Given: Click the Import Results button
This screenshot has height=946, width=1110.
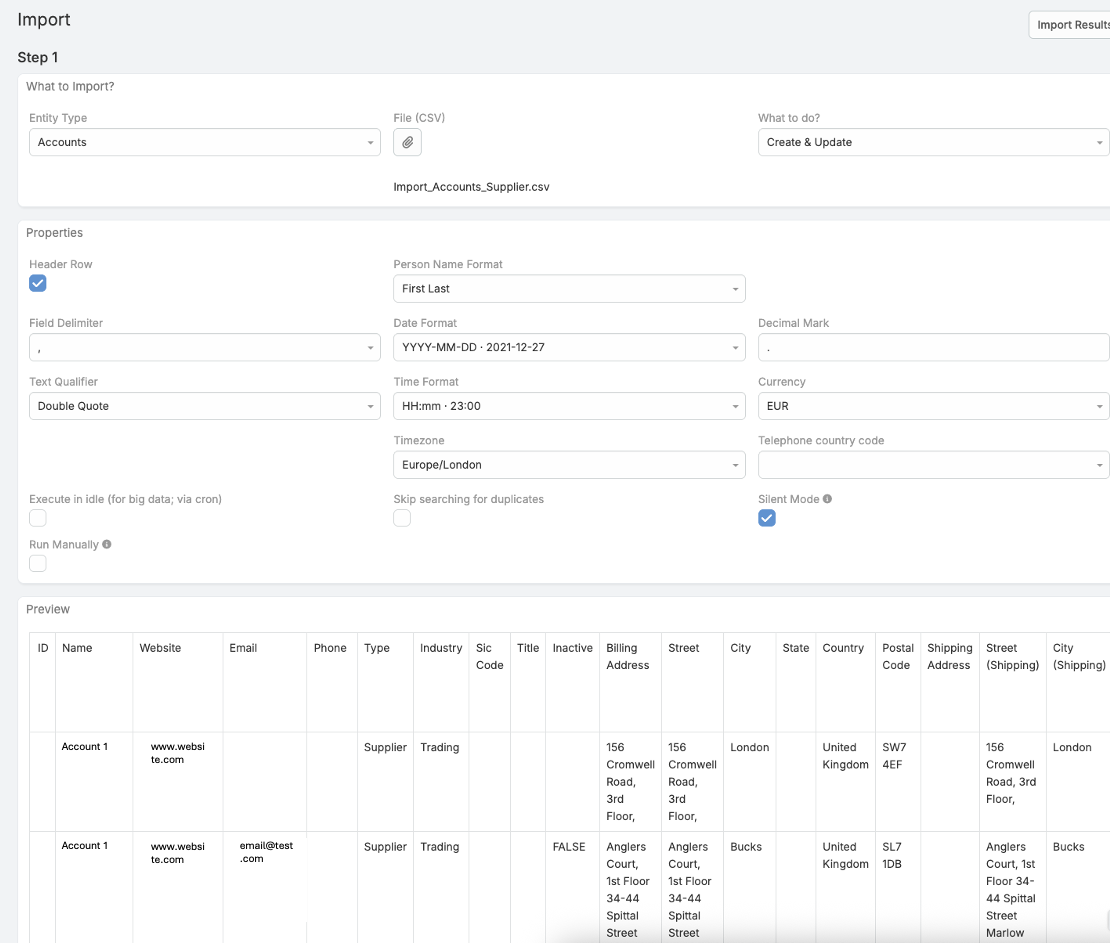Looking at the screenshot, I should (x=1071, y=25).
